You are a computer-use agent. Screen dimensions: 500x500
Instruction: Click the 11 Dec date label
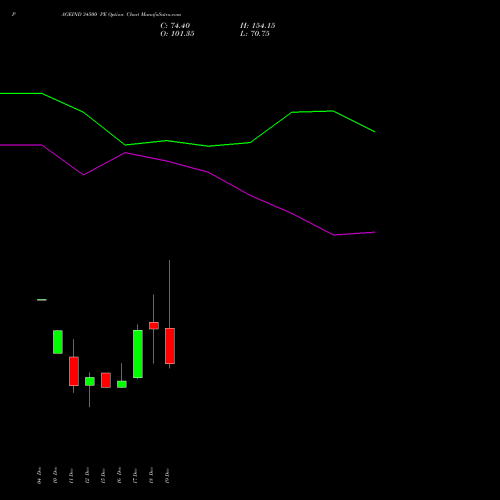pyautogui.click(x=71, y=475)
